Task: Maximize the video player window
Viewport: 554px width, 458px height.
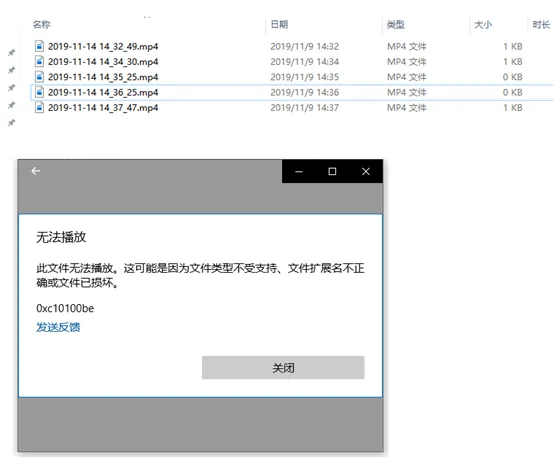Action: click(x=332, y=171)
